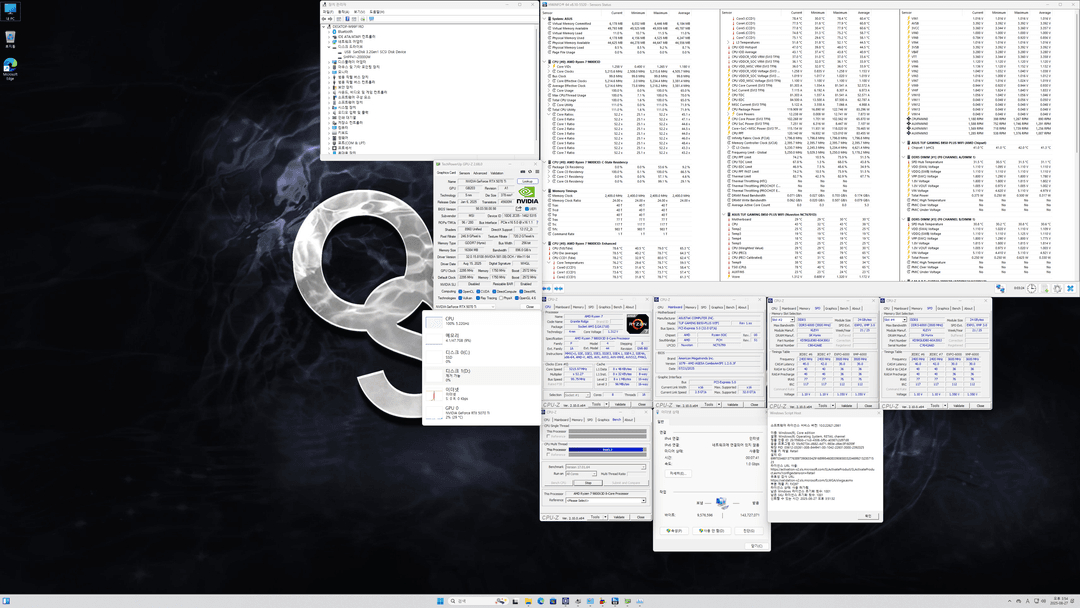
Task: Open the Windows Start button on the taskbar
Action: click(x=440, y=601)
